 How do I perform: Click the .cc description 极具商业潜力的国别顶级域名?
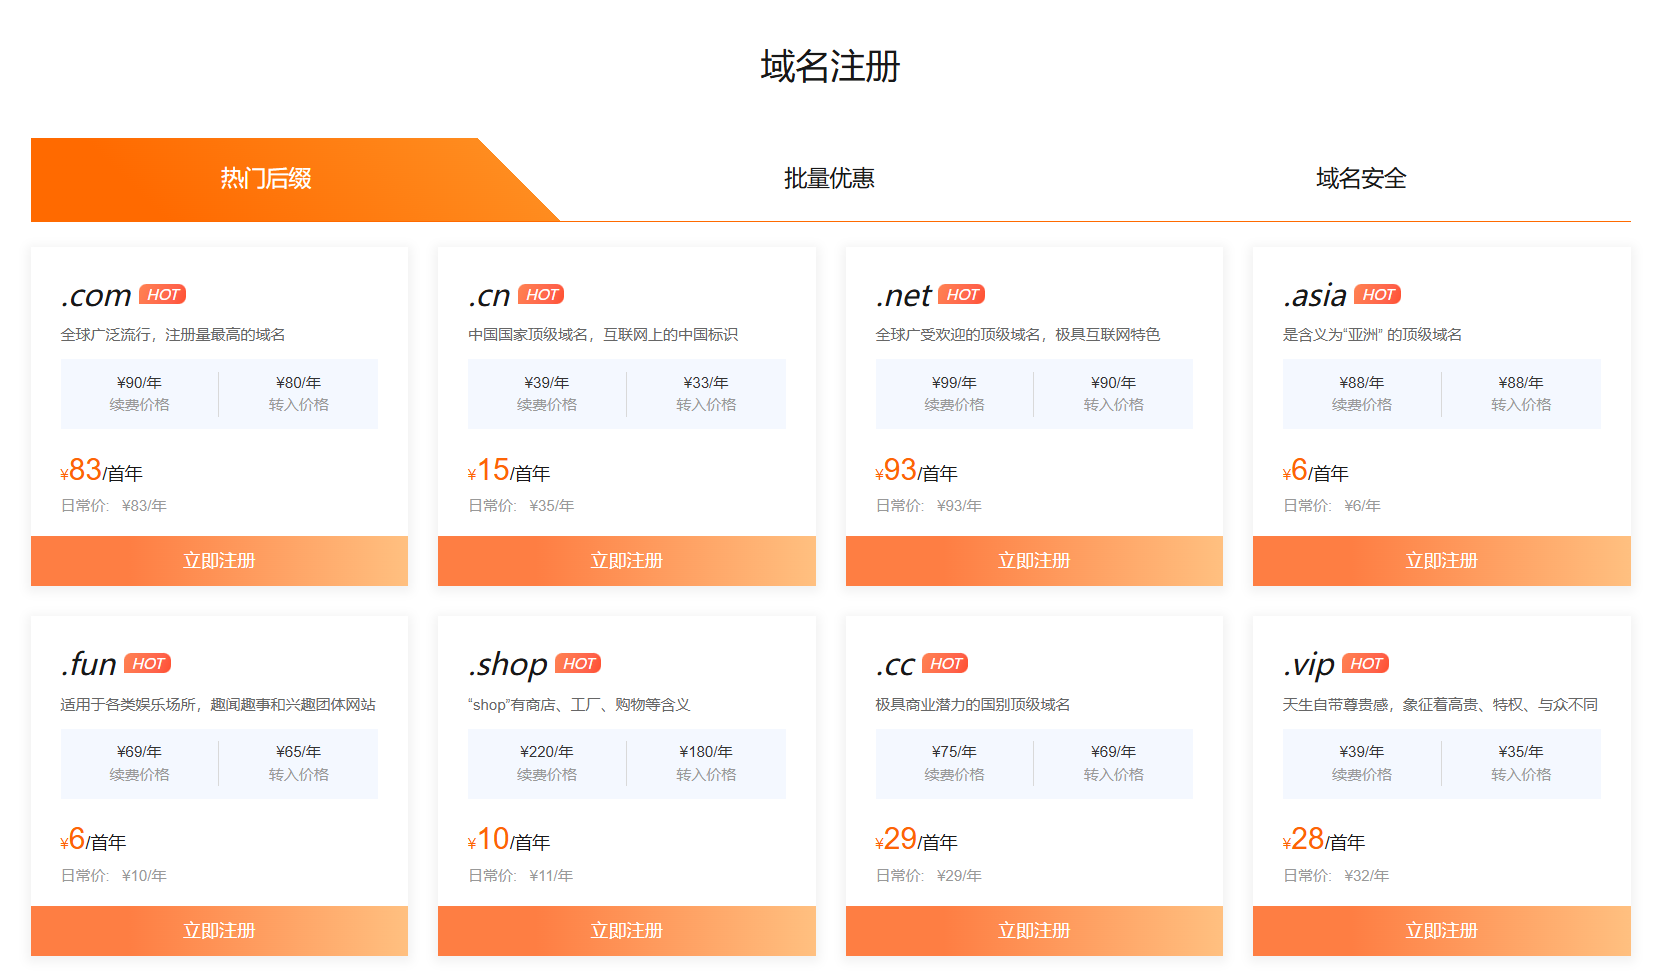coord(973,705)
